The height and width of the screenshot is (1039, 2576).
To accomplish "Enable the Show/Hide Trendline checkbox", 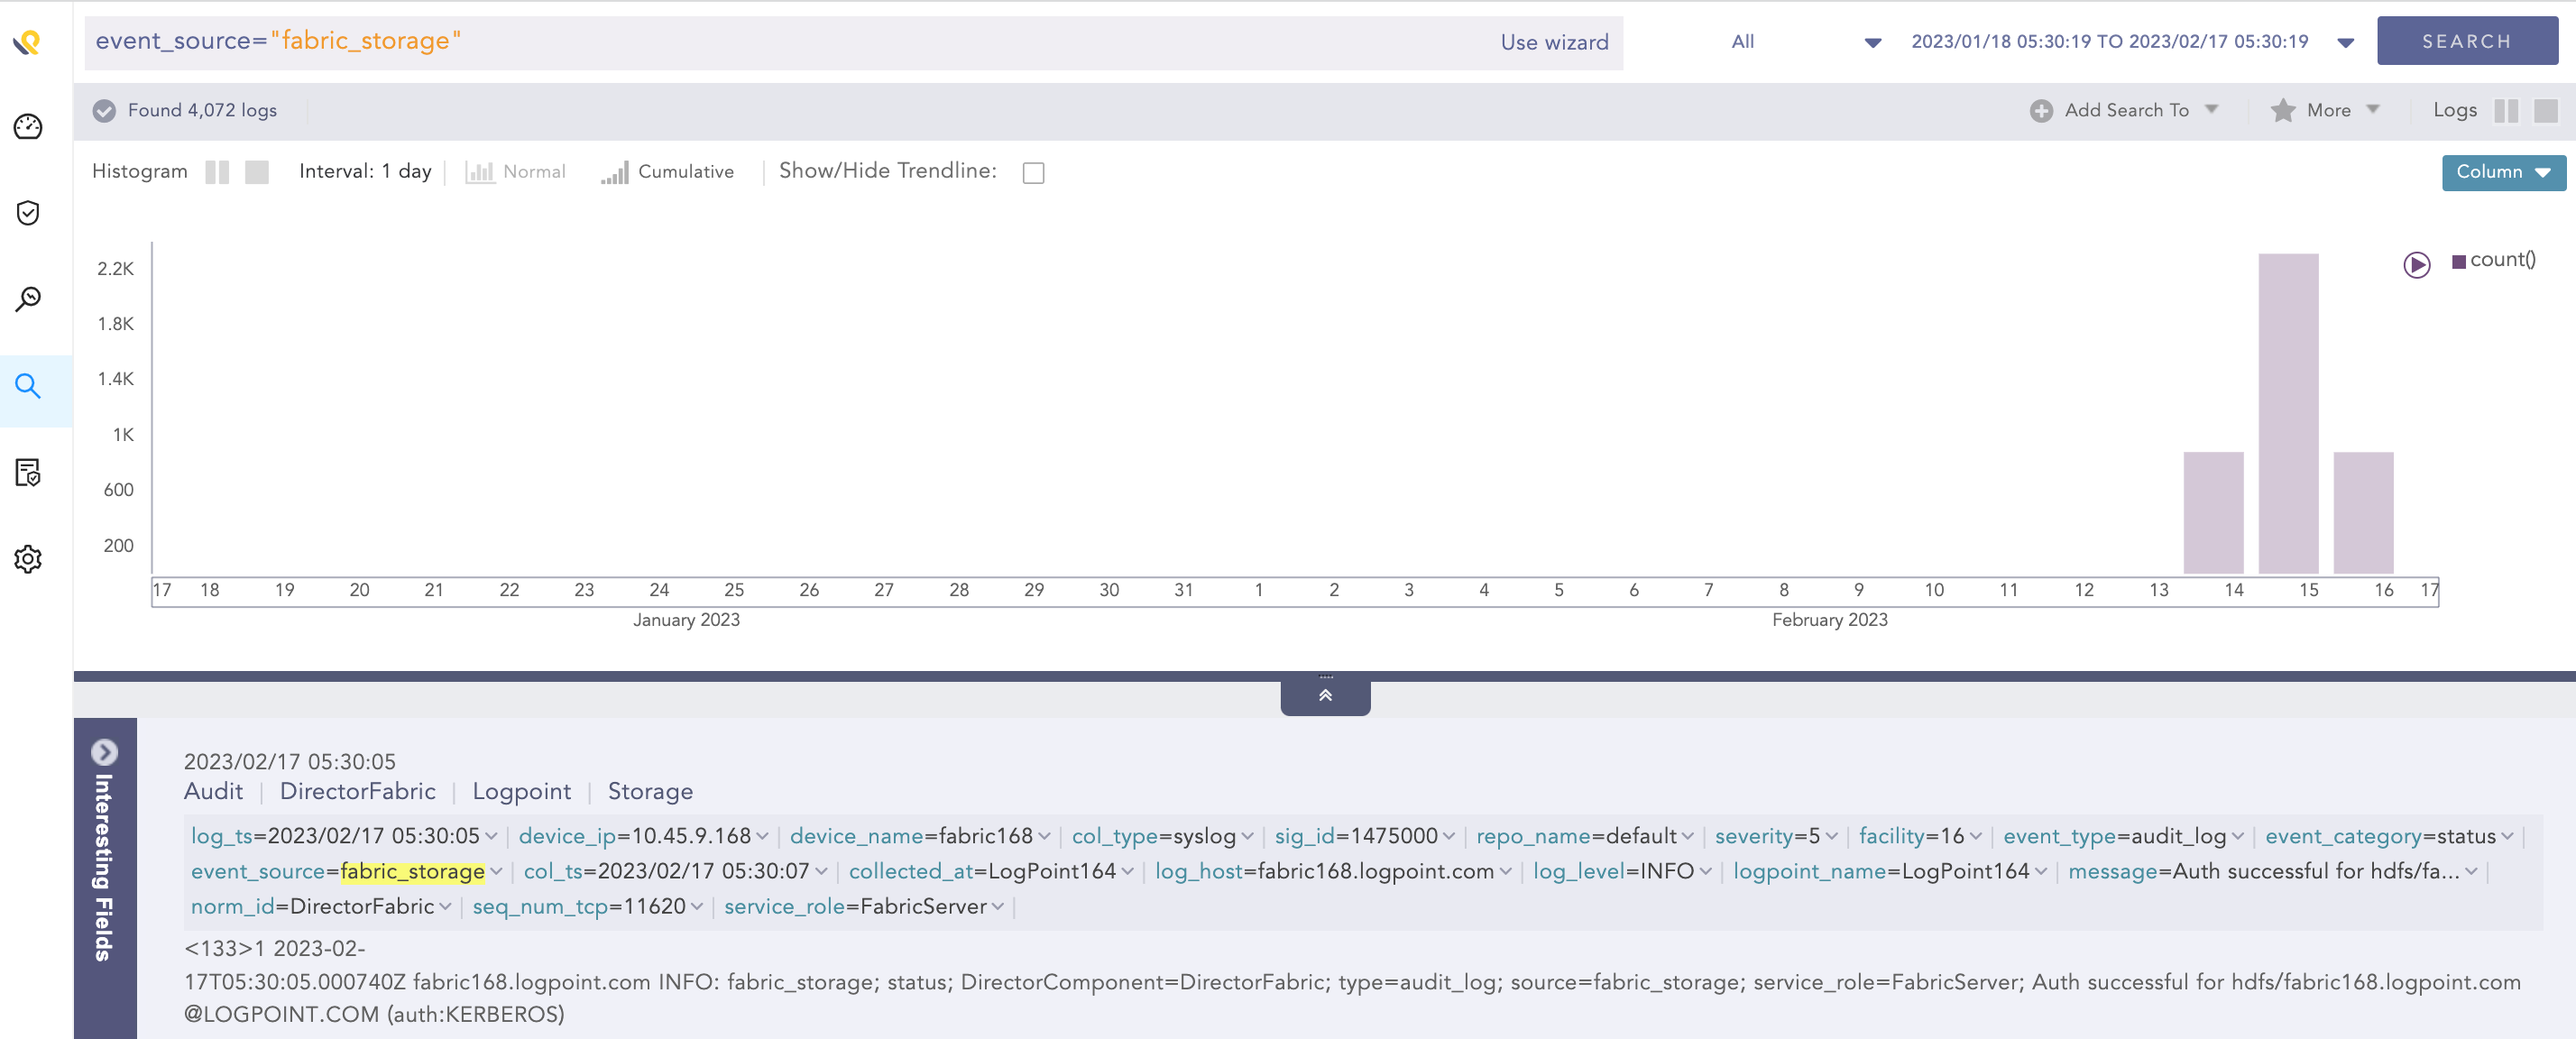I will [x=1033, y=172].
